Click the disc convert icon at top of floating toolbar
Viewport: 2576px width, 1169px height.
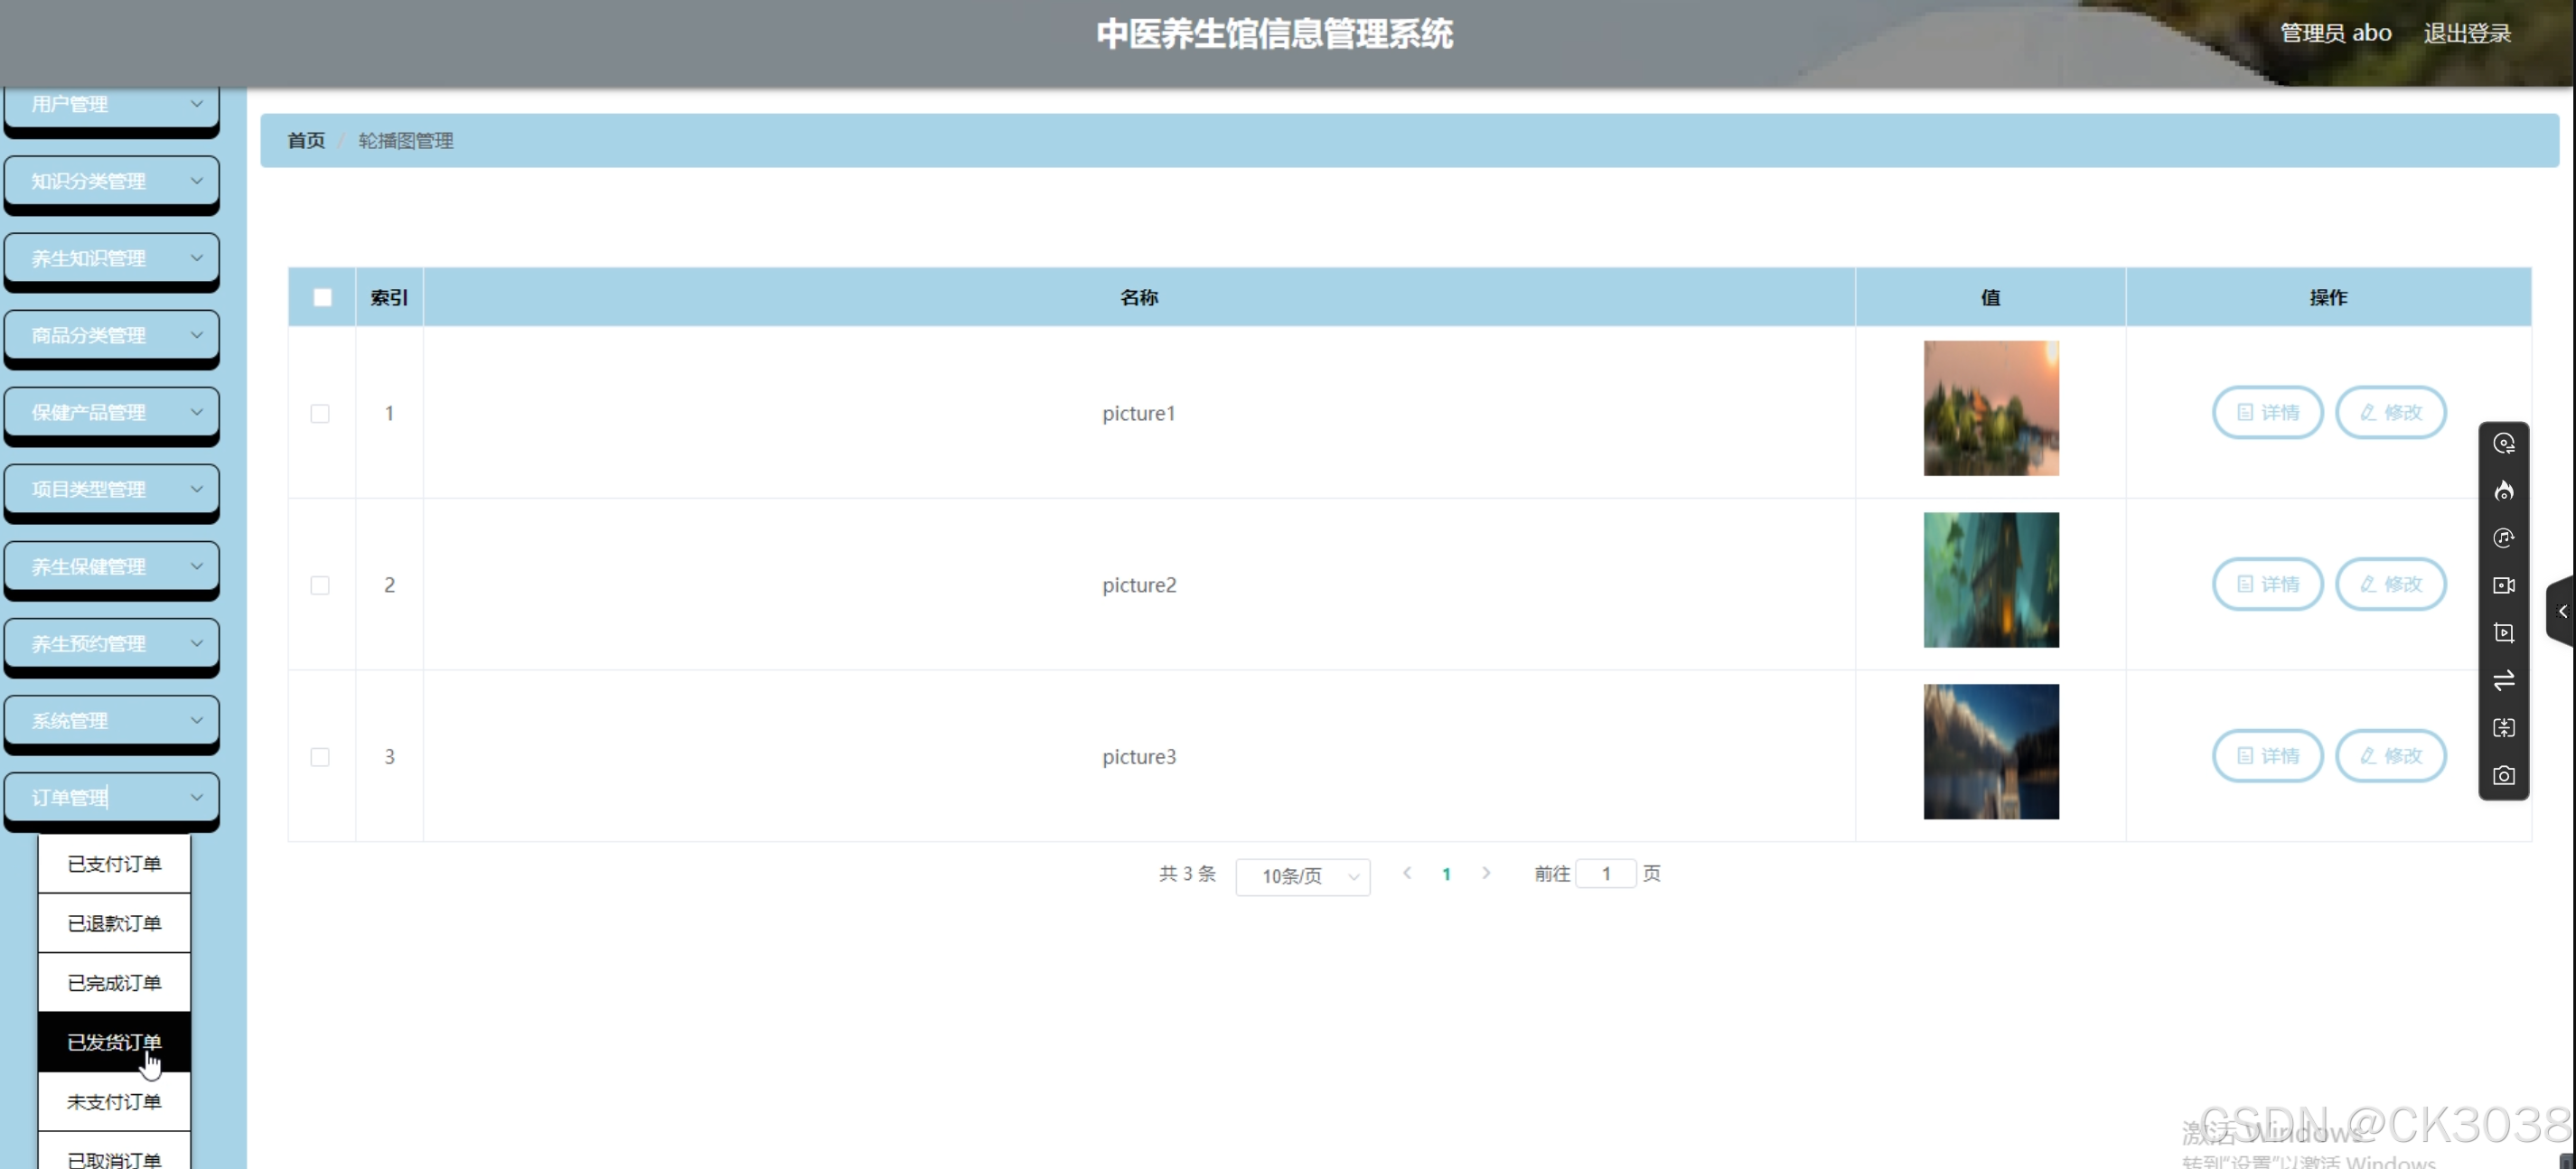tap(2503, 444)
